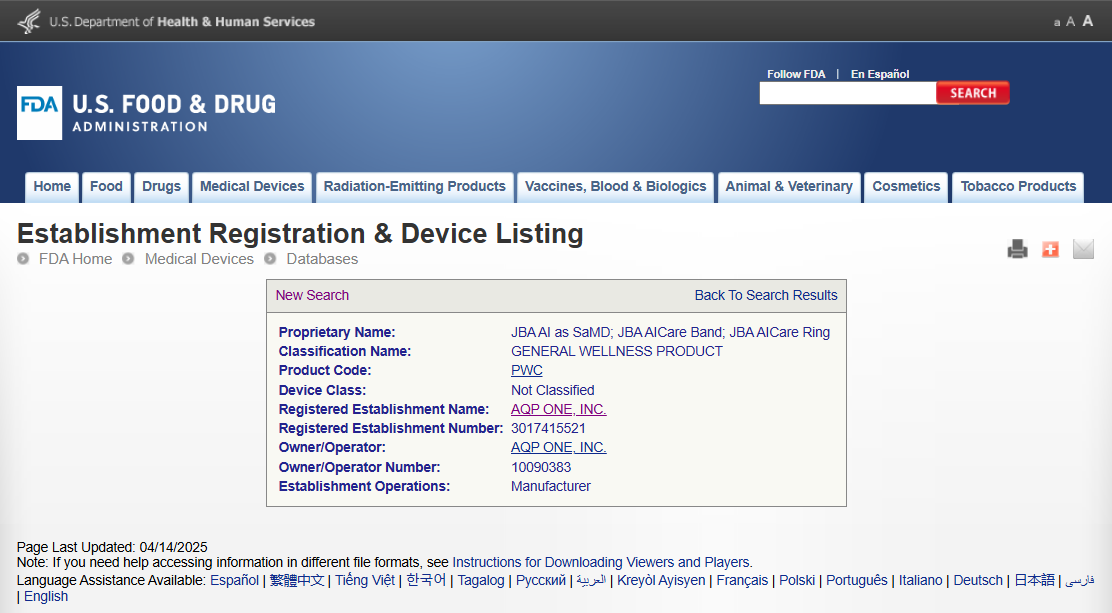Open the Drugs navigation tab

coord(161,187)
